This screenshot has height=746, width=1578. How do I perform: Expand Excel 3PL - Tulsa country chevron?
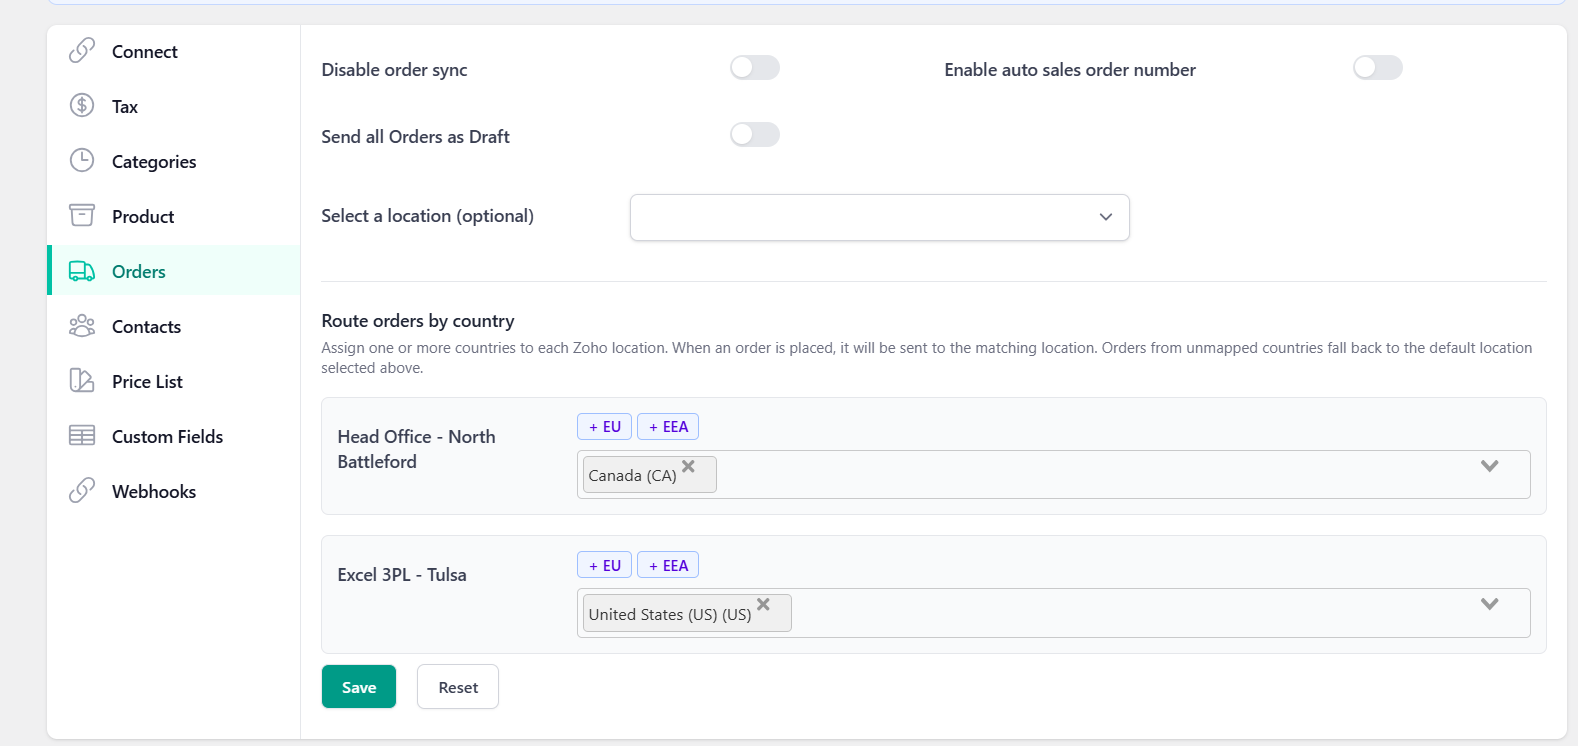[1489, 604]
